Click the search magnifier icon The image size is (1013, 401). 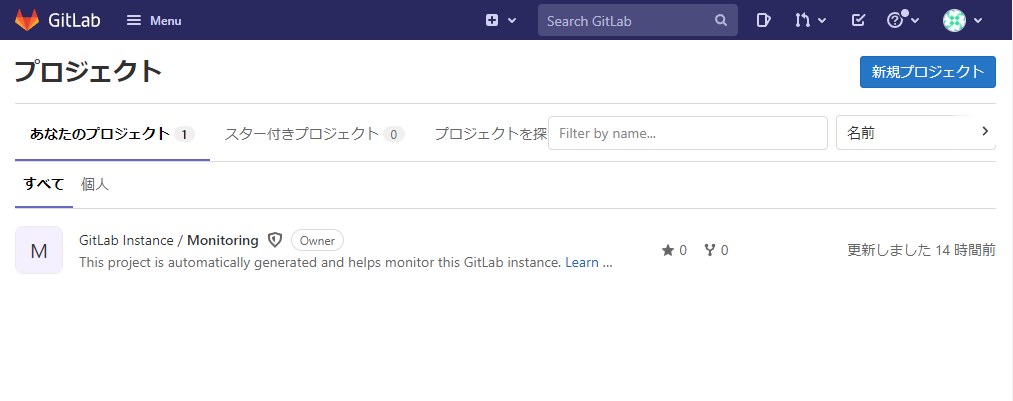point(721,21)
